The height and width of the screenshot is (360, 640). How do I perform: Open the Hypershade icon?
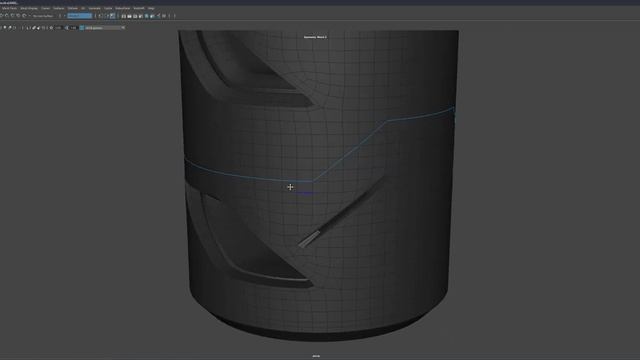147,16
